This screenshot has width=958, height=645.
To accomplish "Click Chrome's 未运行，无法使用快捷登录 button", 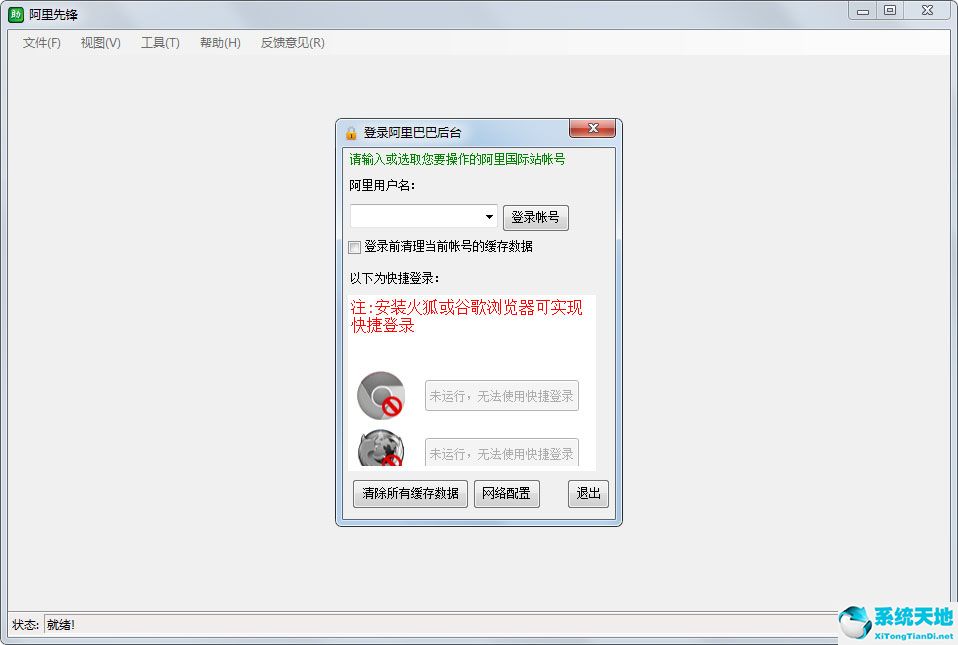I will (x=502, y=396).
